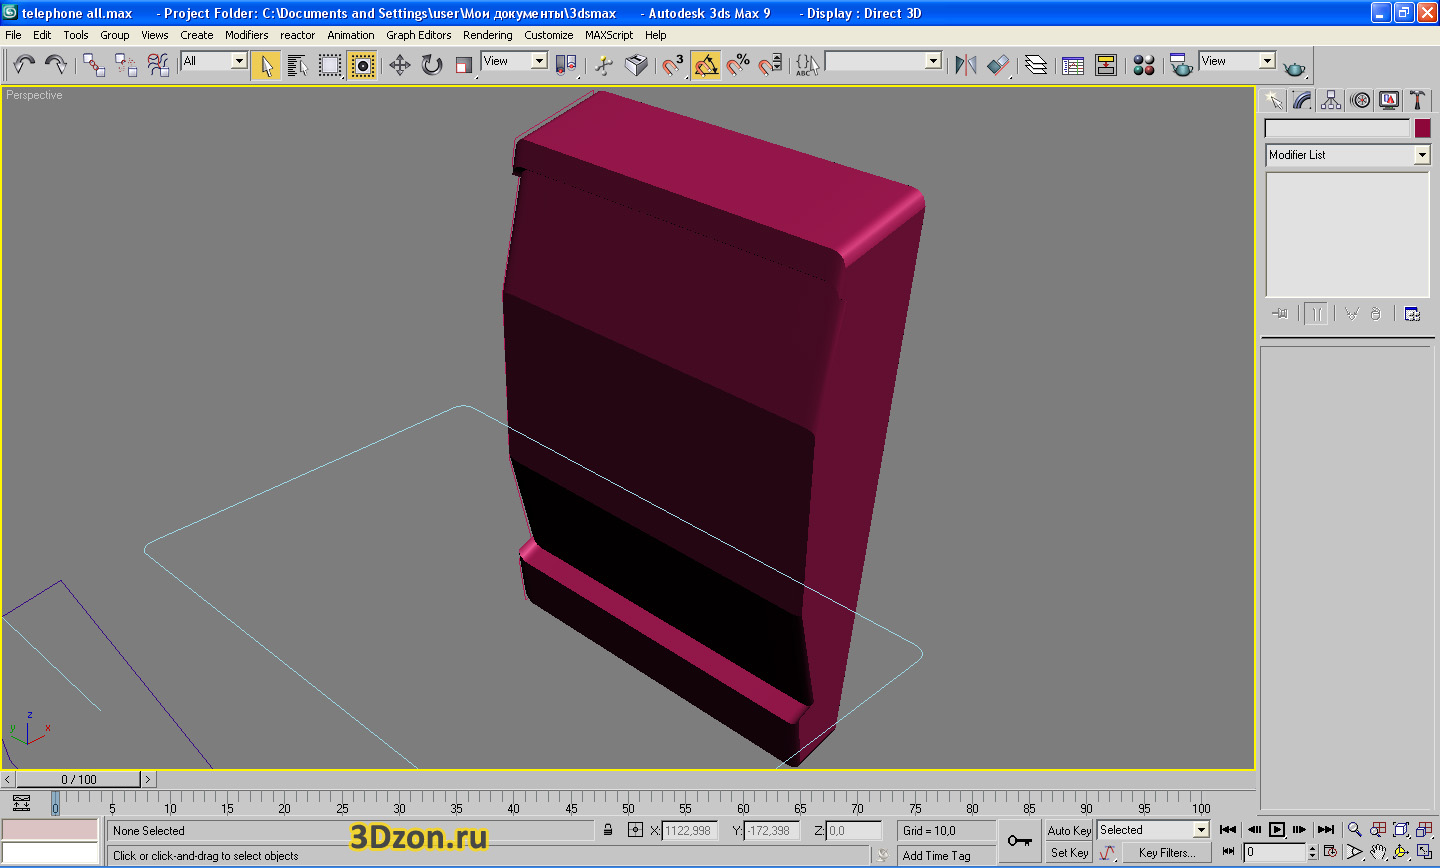Click Rectangular Selection Region icon
The image size is (1440, 868).
[330, 65]
